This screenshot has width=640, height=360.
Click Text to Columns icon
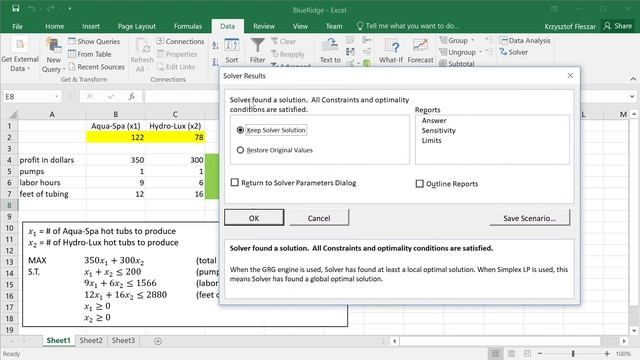click(330, 51)
